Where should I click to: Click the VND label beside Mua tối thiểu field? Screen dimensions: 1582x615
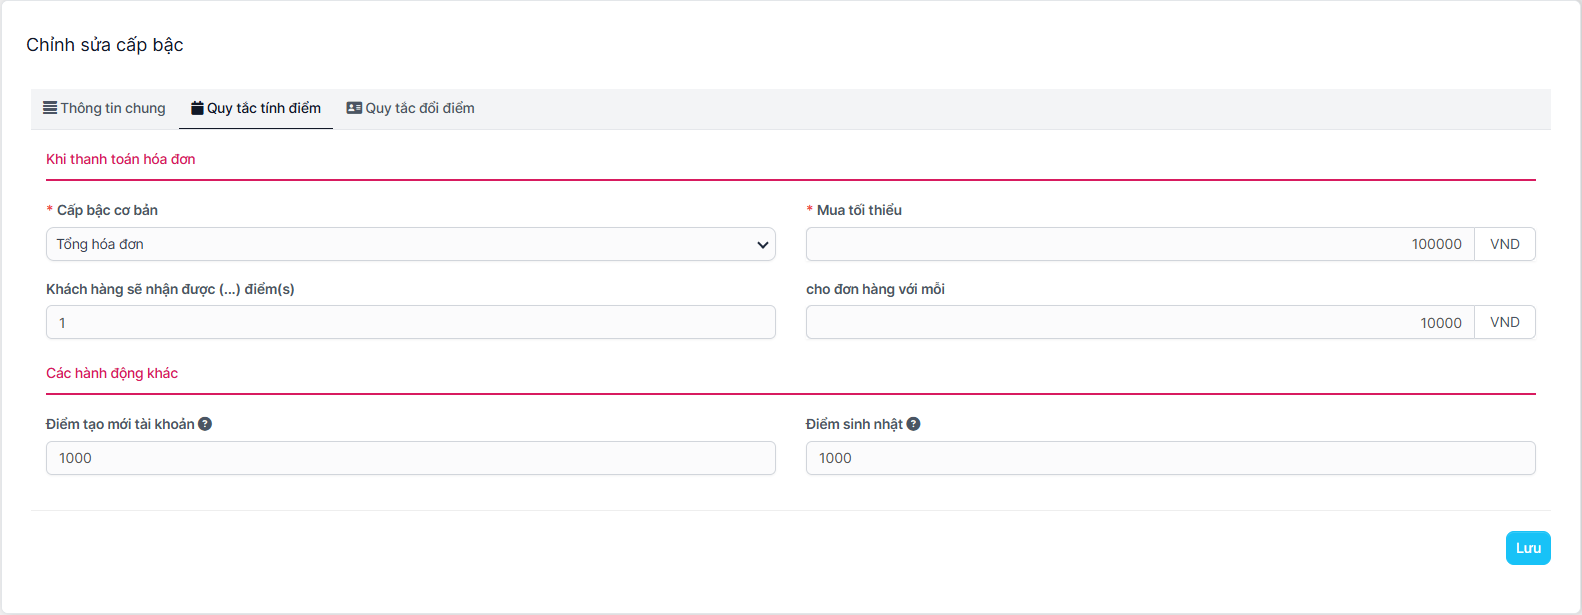tap(1505, 243)
